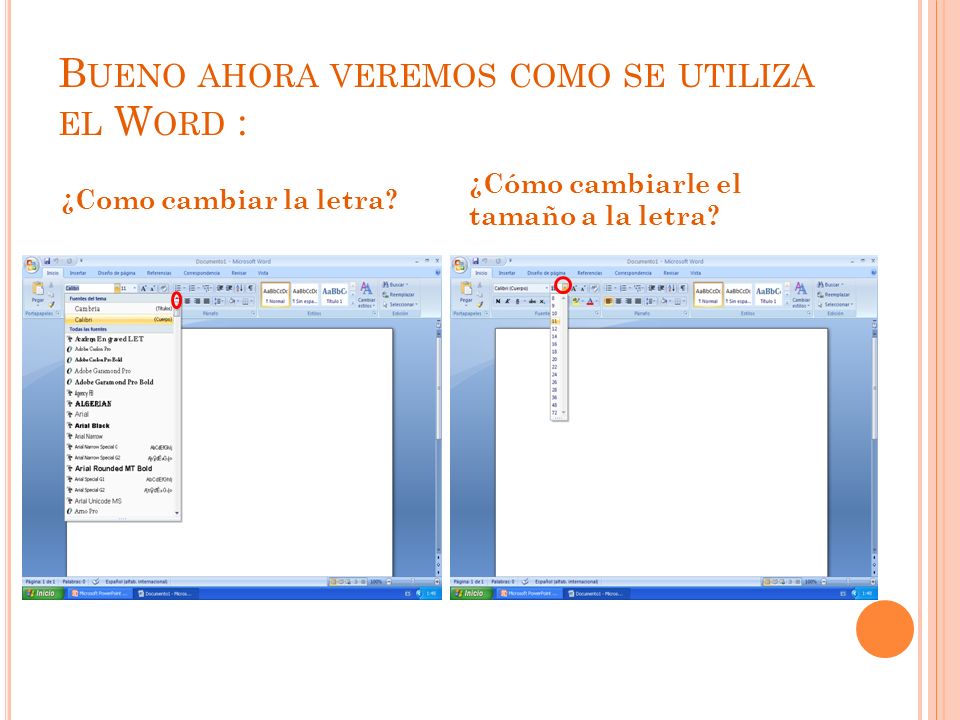Screen dimensions: 960x720
Task: Click the Office button in the font-list Word window
Action: pos(32,265)
